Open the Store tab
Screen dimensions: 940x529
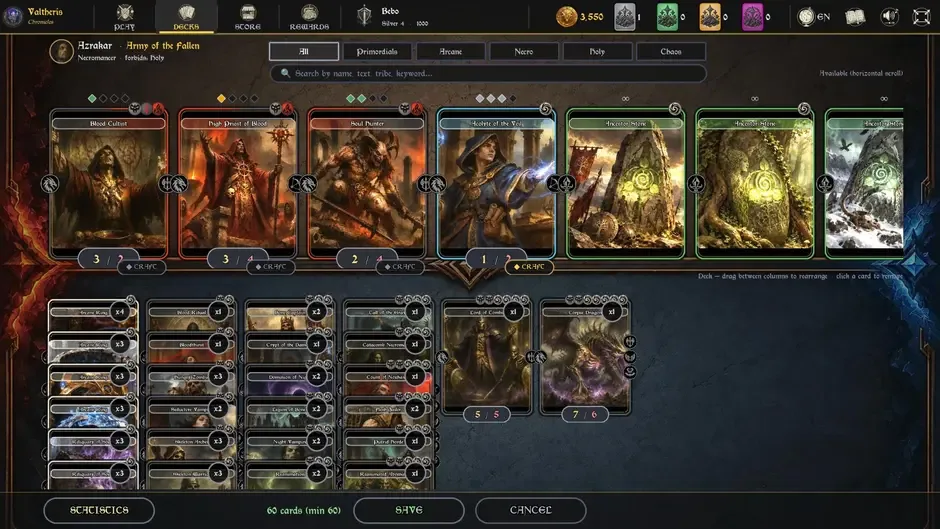coord(248,17)
